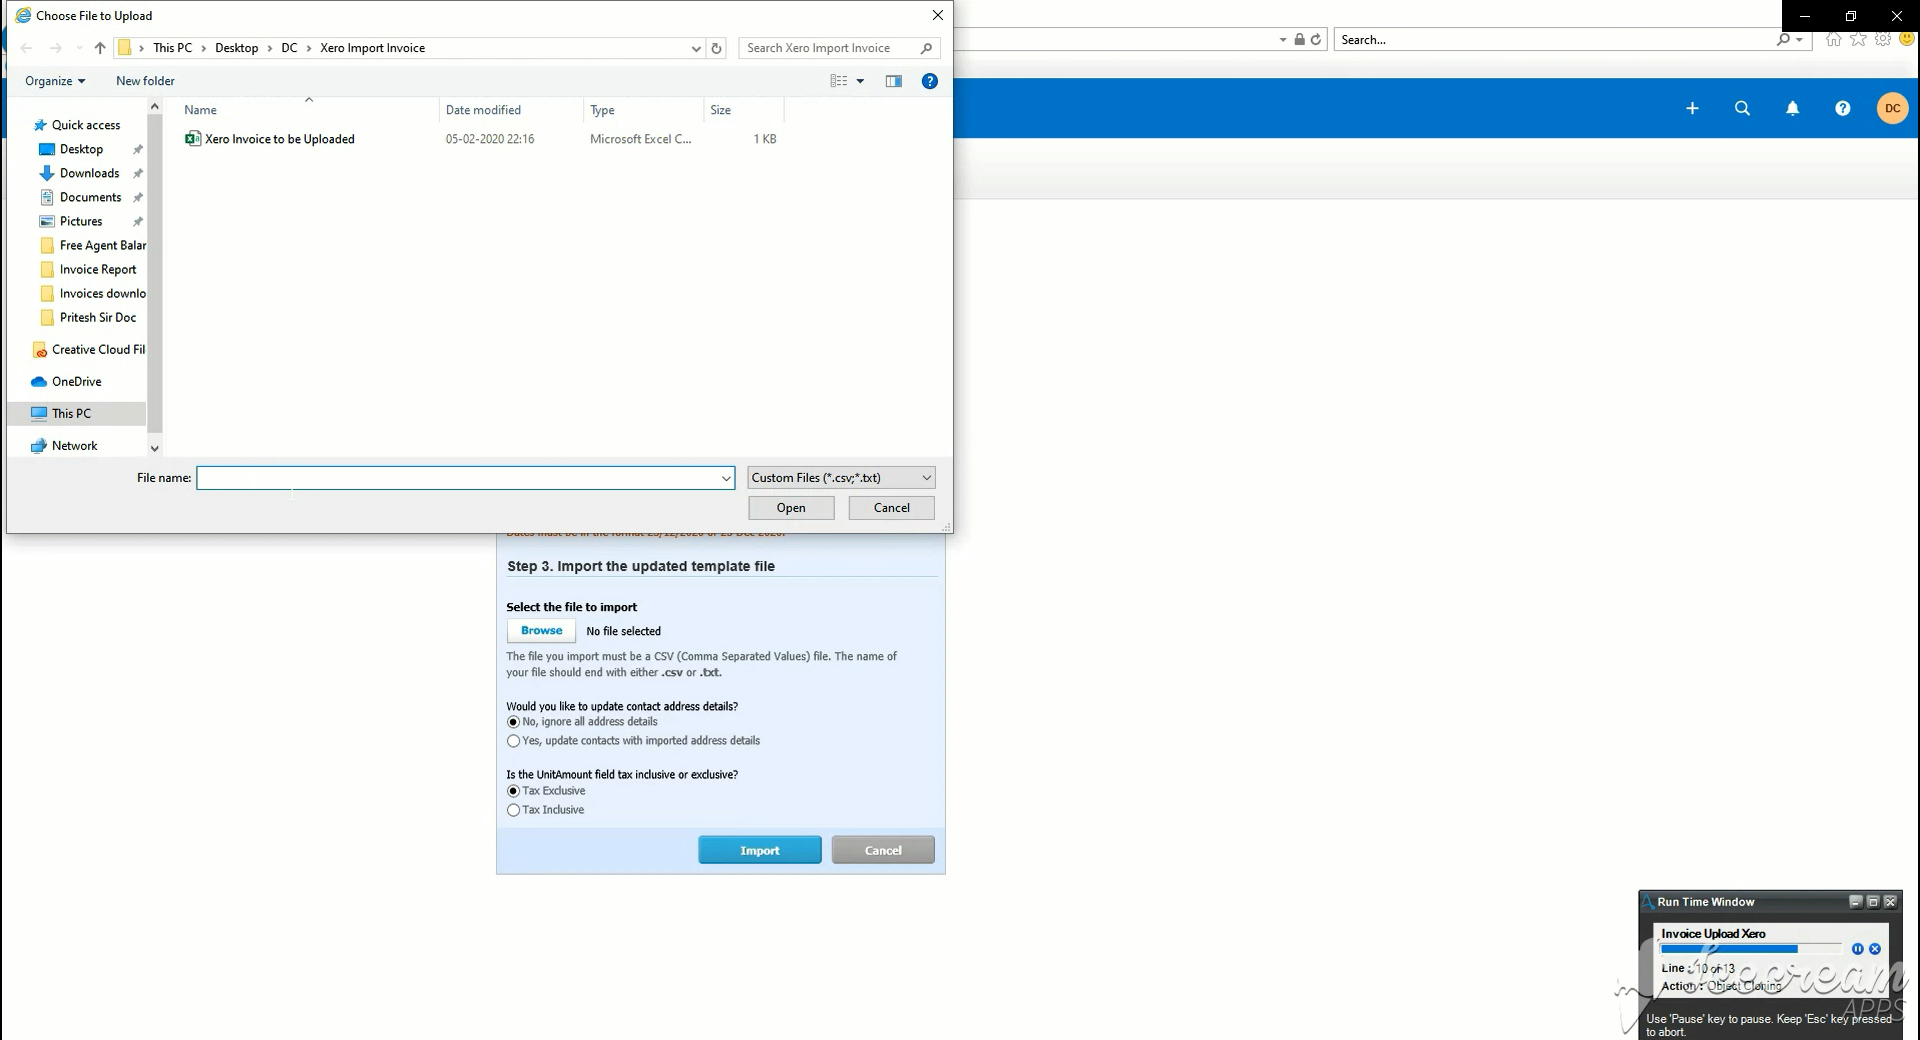Click the Invoice Upload Xero progress bar

point(1751,949)
